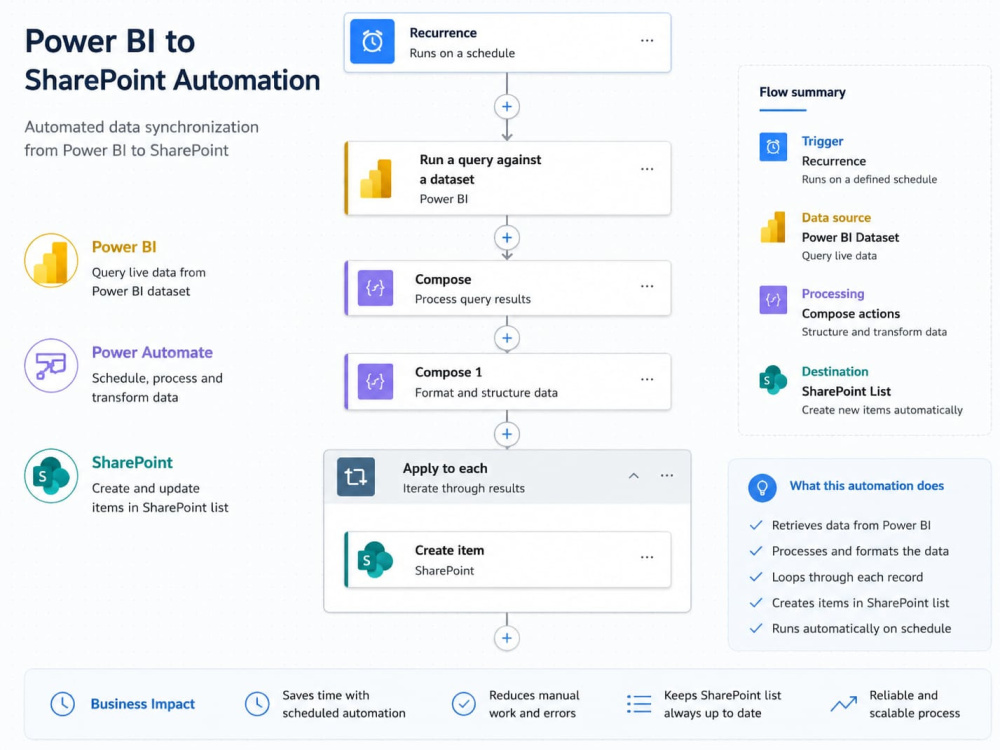Click the Recurrence alarm clock icon
This screenshot has width=1000, height=750.
coord(372,42)
